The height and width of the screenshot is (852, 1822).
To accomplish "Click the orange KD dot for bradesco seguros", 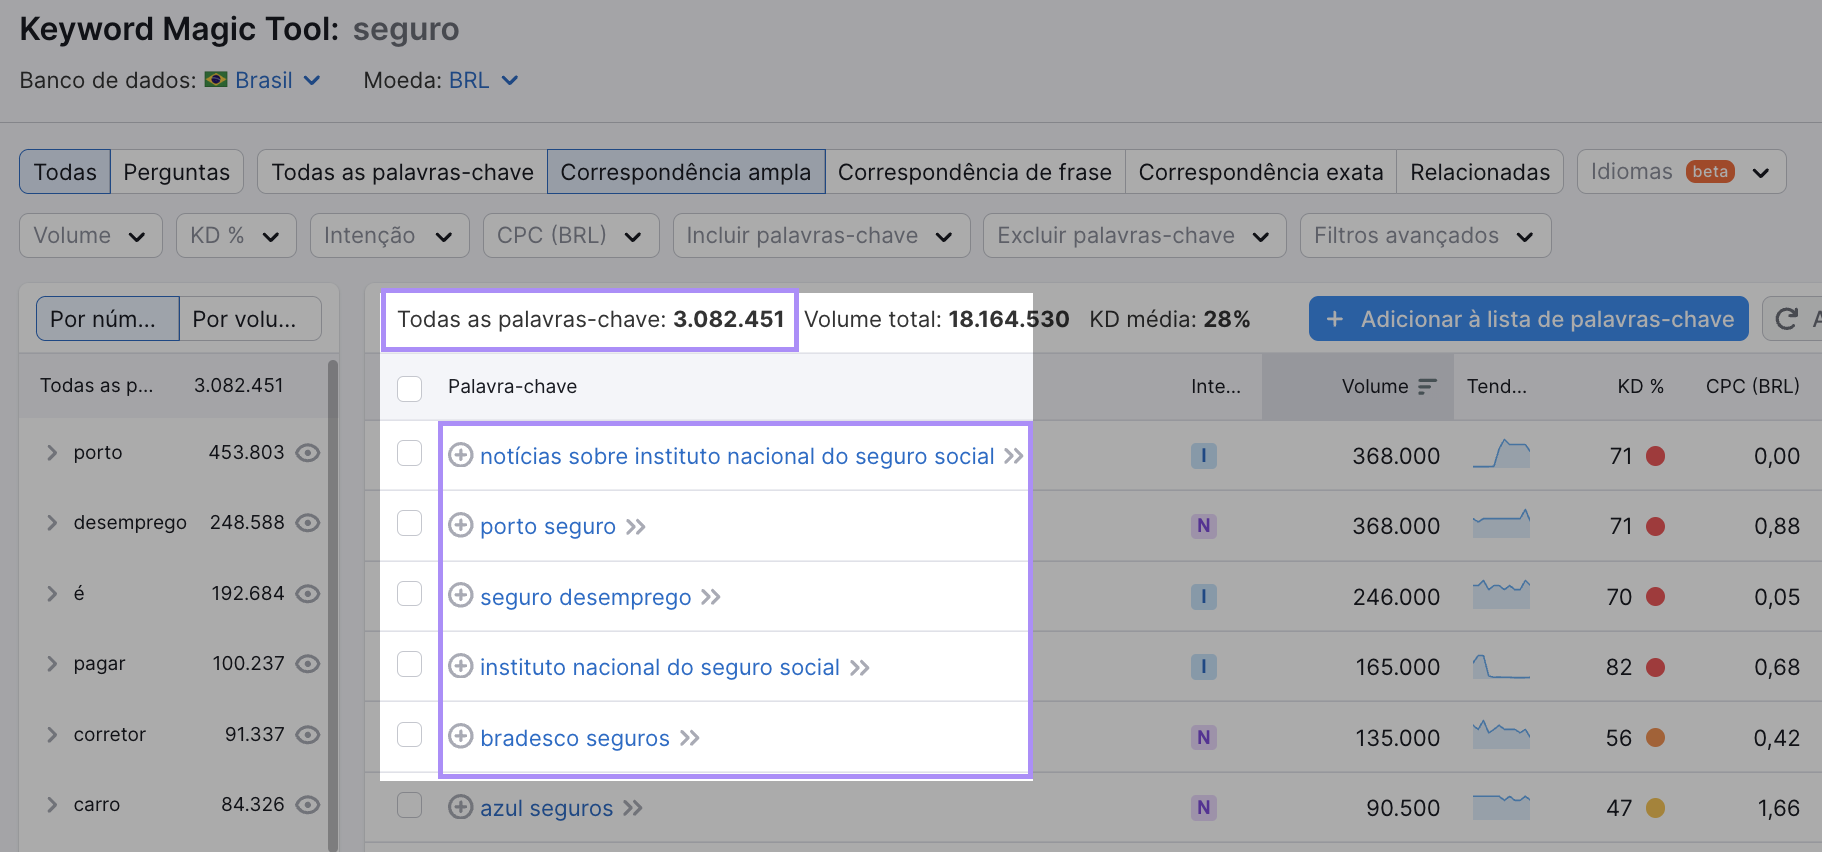I will (x=1656, y=737).
